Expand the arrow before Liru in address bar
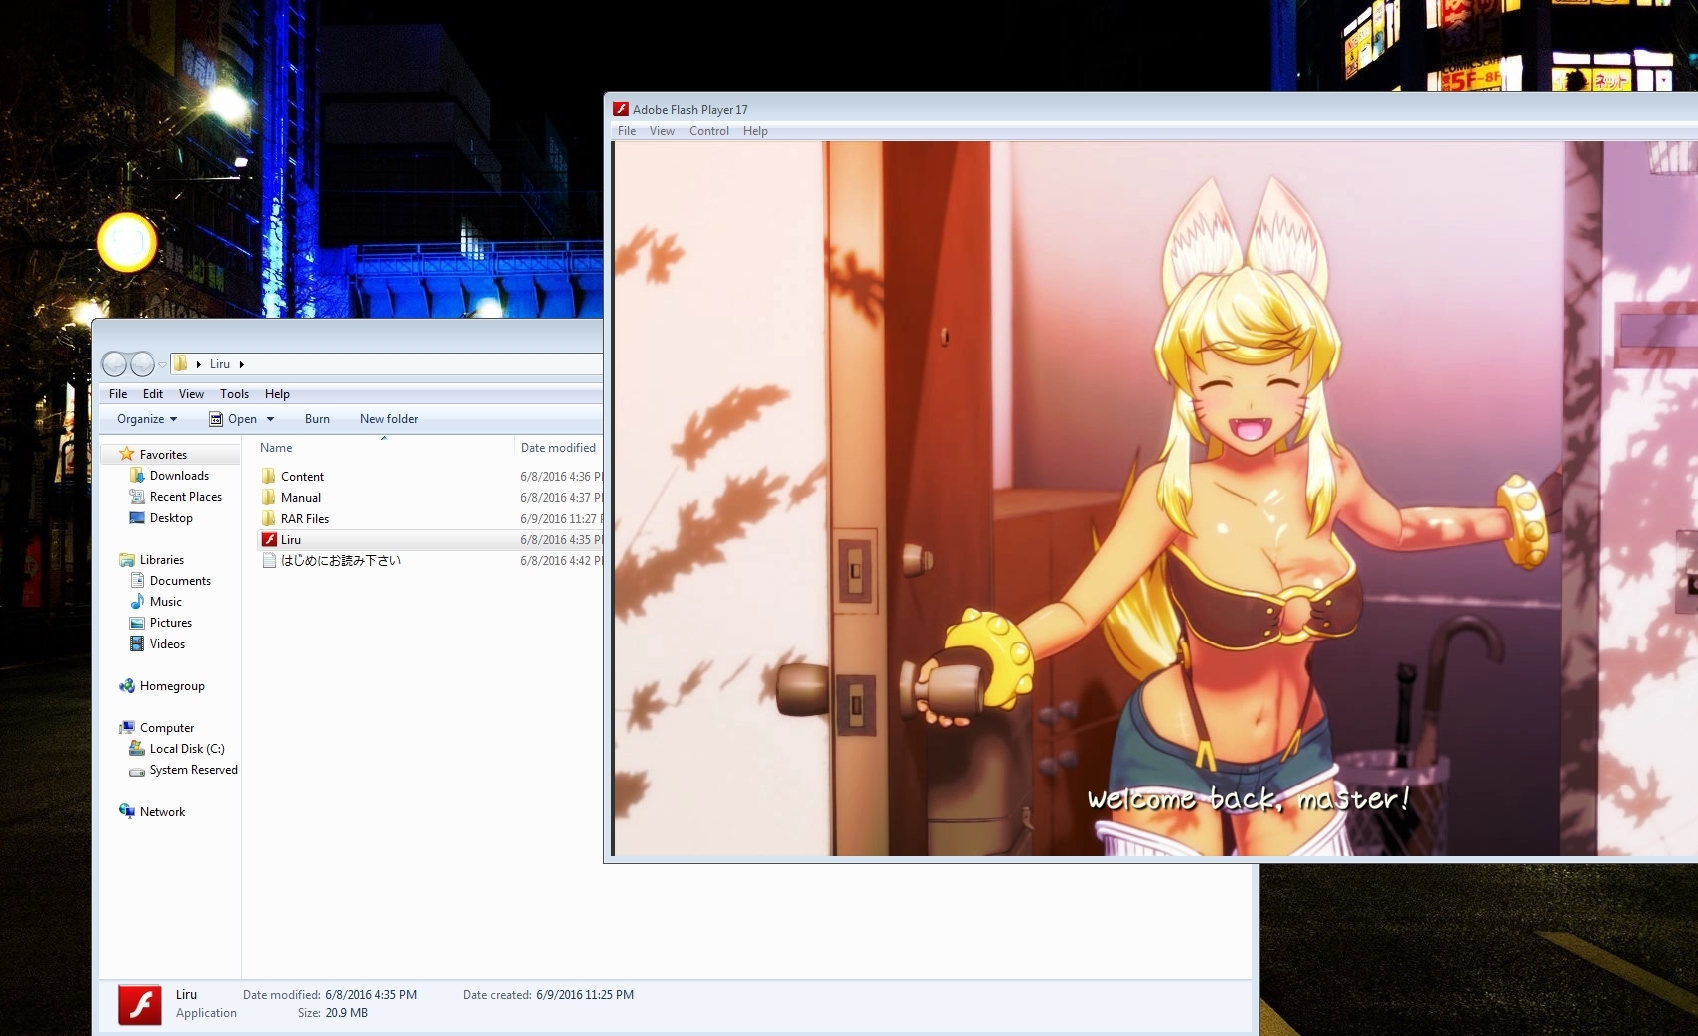Image resolution: width=1698 pixels, height=1036 pixels. pyautogui.click(x=199, y=364)
